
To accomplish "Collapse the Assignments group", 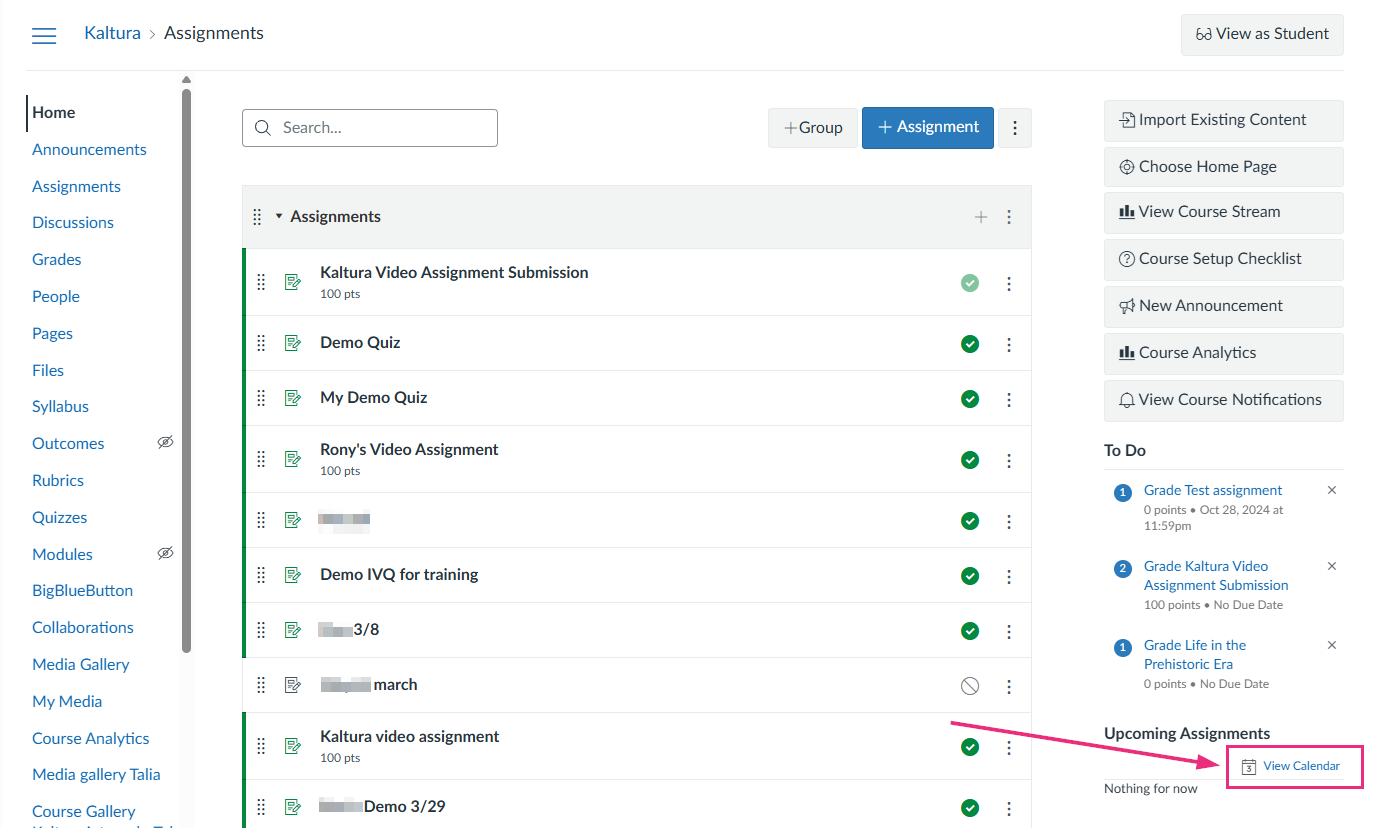I will 279,216.
